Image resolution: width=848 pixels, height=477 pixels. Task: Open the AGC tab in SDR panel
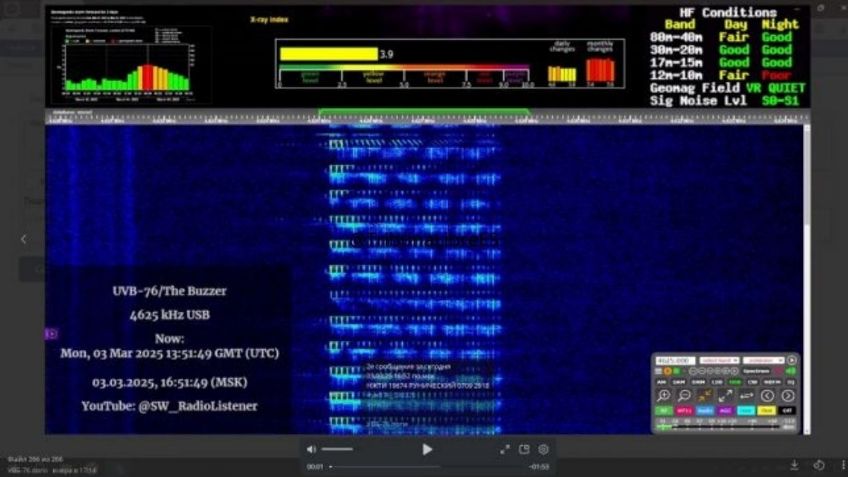[x=726, y=410]
